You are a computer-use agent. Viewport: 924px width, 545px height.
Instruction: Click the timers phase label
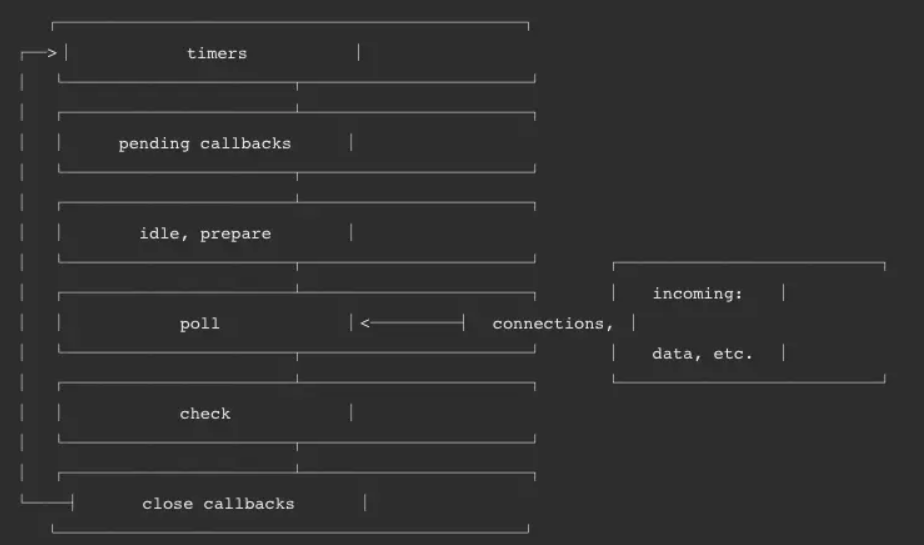pos(217,54)
